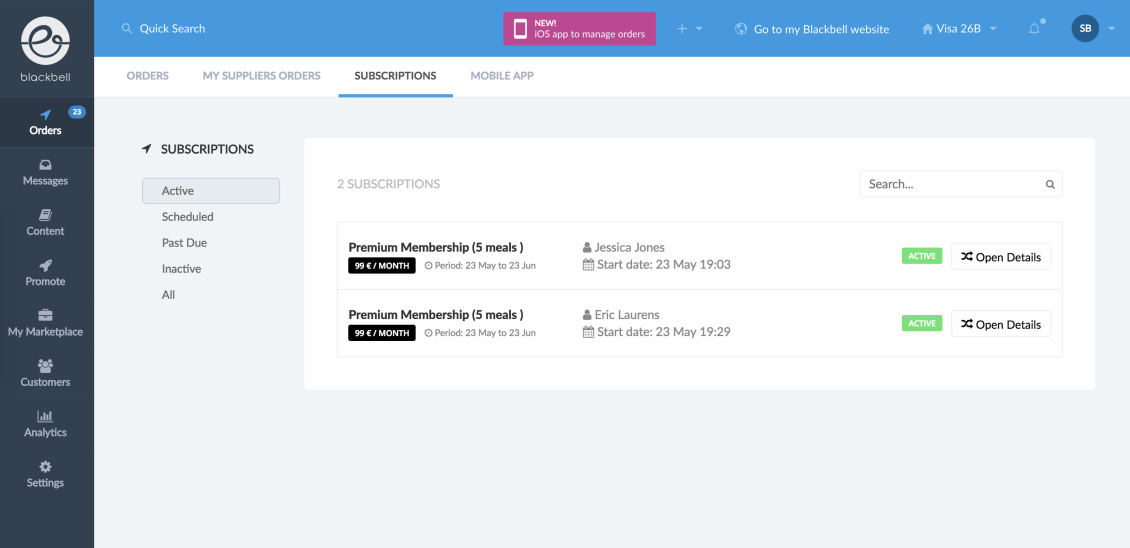Select the Active subscriptions filter
Viewport: 1130px width, 548px height.
coord(210,191)
